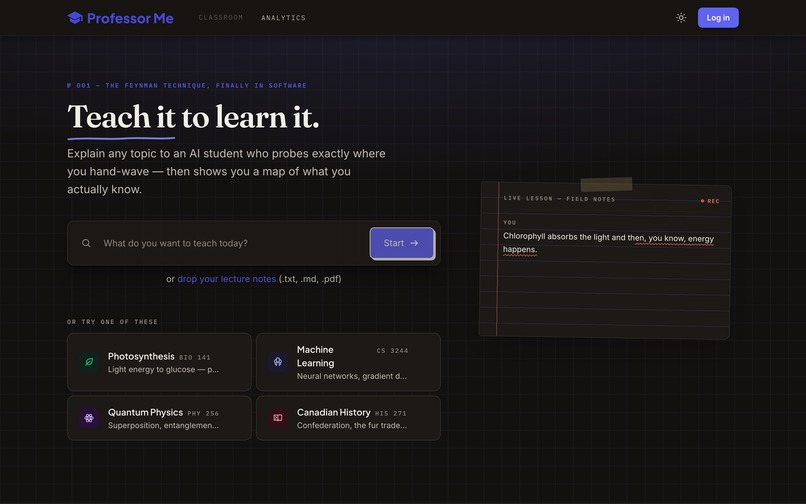
Task: Click the graduation cap logo icon
Action: [75, 18]
